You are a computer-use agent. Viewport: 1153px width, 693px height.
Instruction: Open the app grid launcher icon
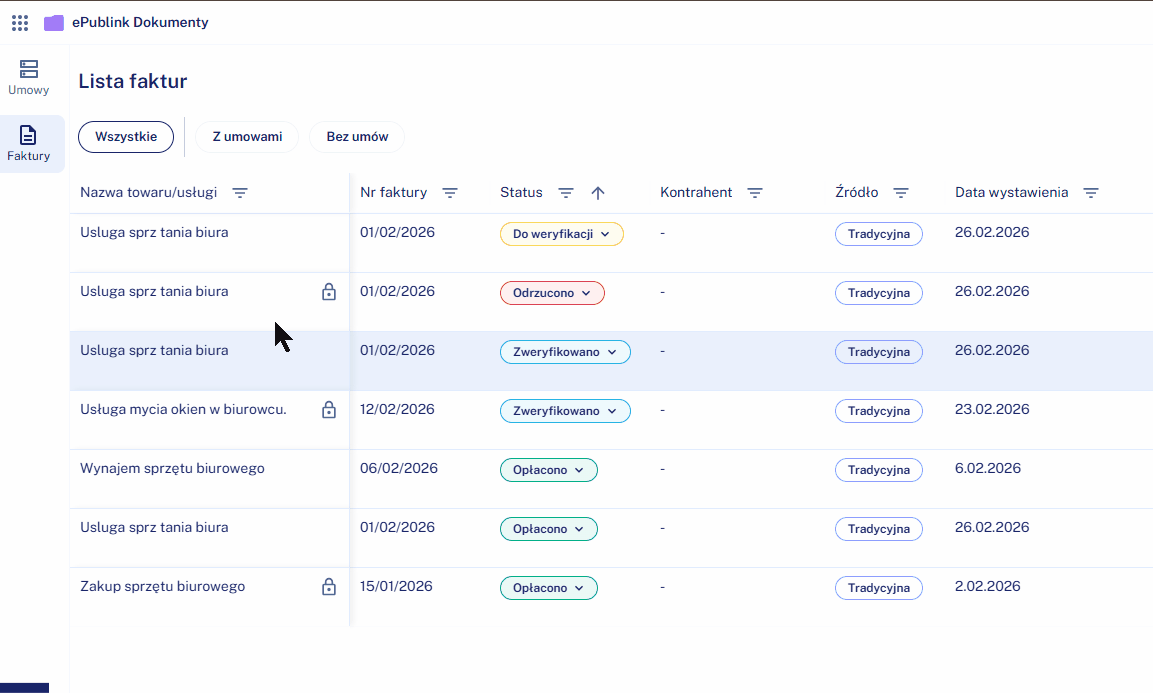[19, 22]
